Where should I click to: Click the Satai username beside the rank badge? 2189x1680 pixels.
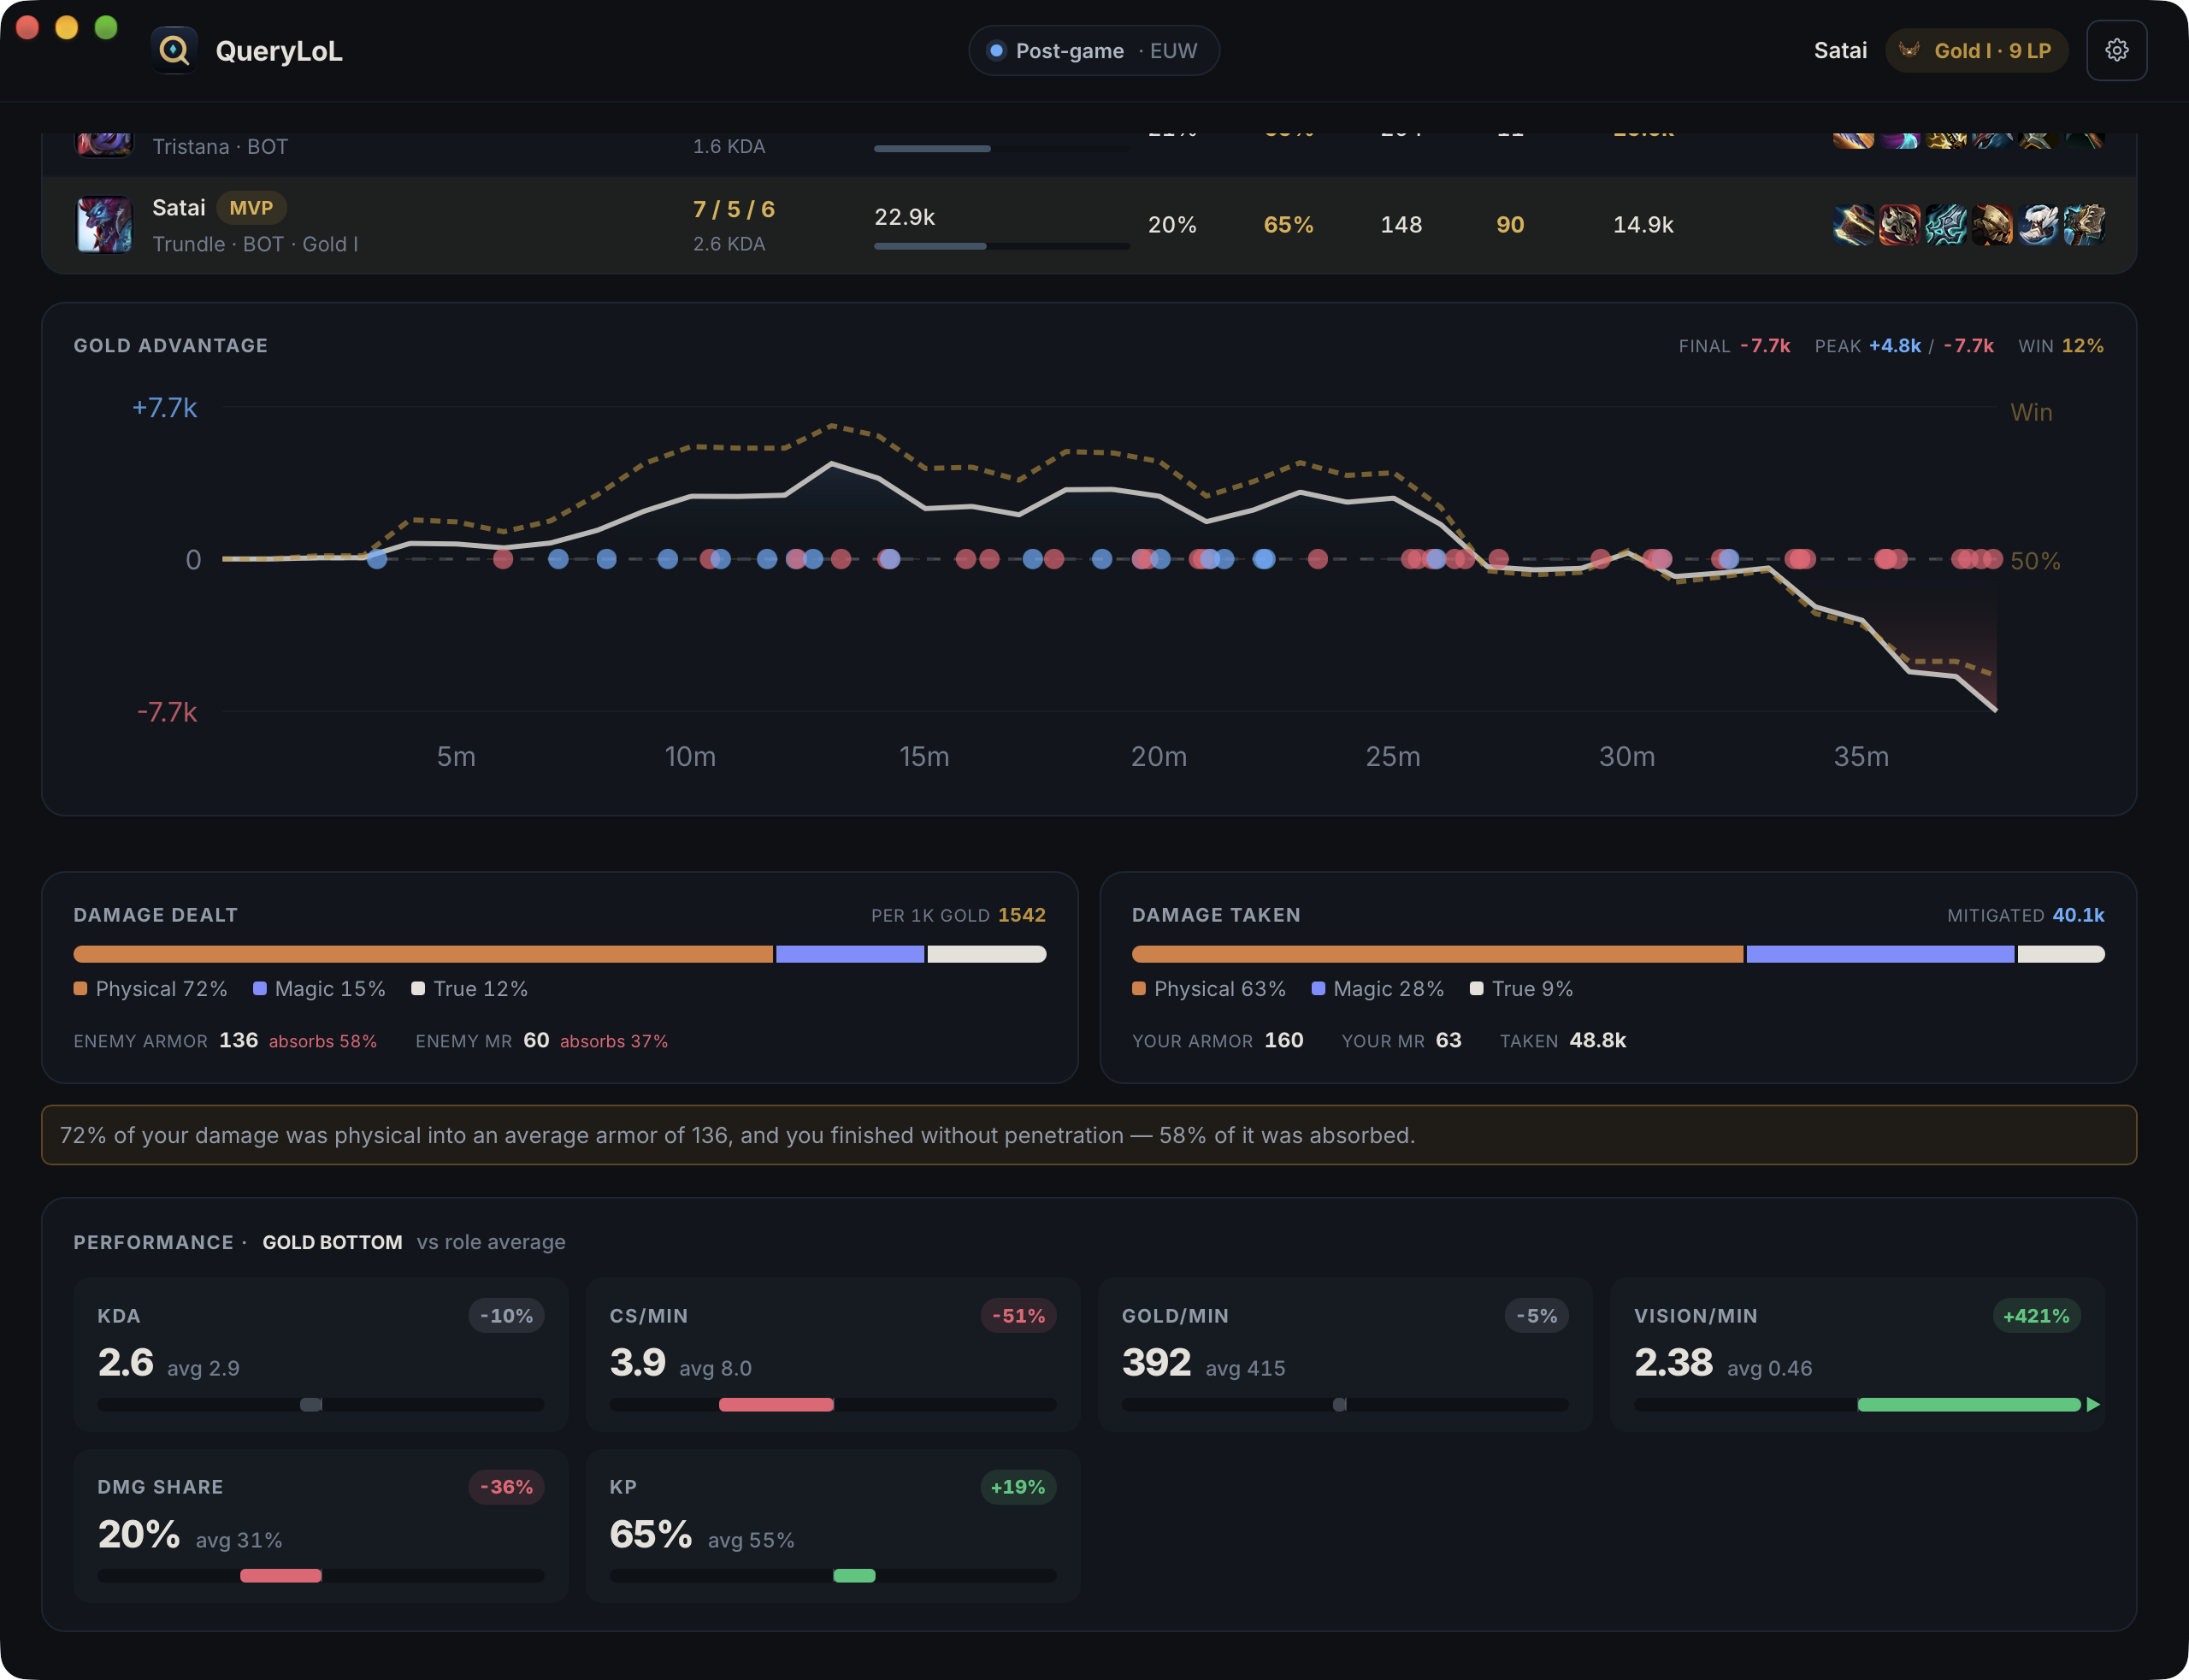[x=1840, y=50]
